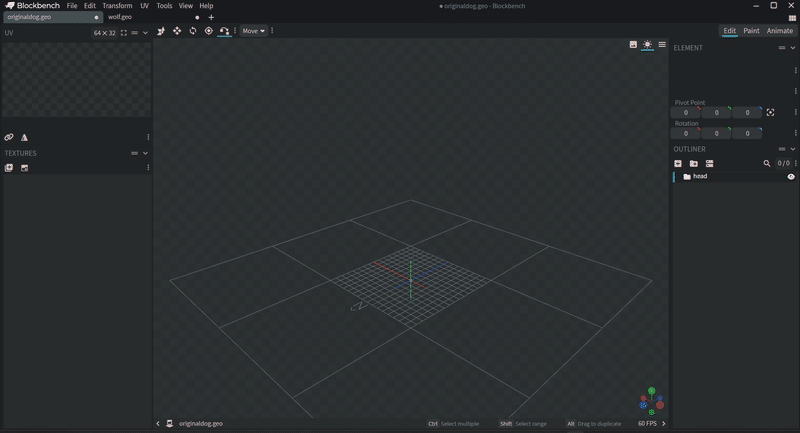Click the originaldog.geo model icon in status bar

pos(169,424)
